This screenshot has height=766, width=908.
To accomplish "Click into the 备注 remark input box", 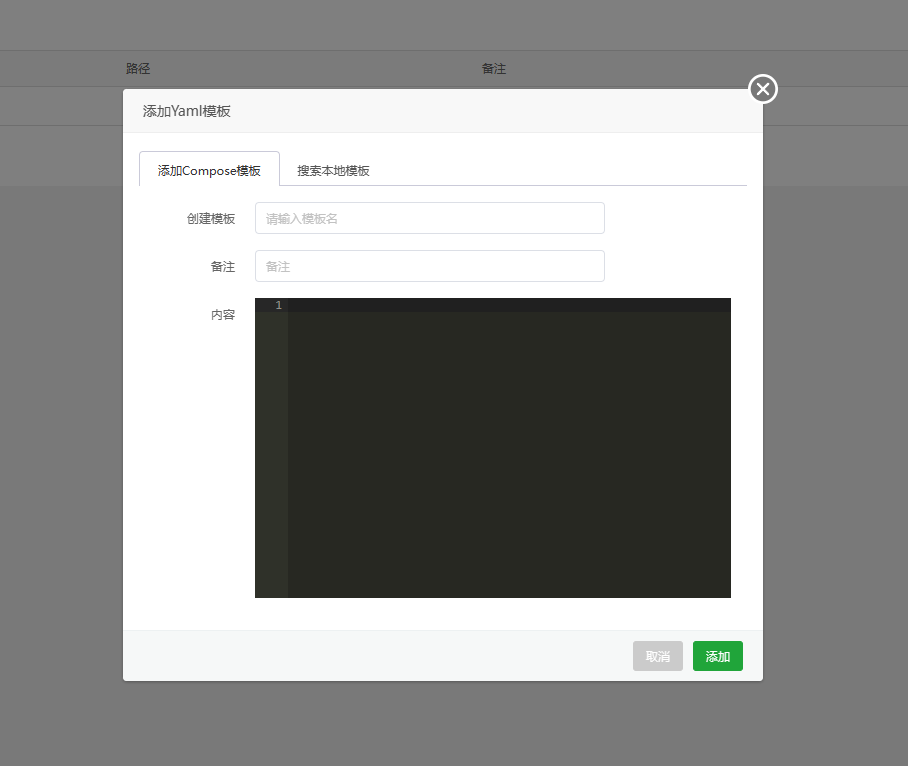I will [x=429, y=266].
